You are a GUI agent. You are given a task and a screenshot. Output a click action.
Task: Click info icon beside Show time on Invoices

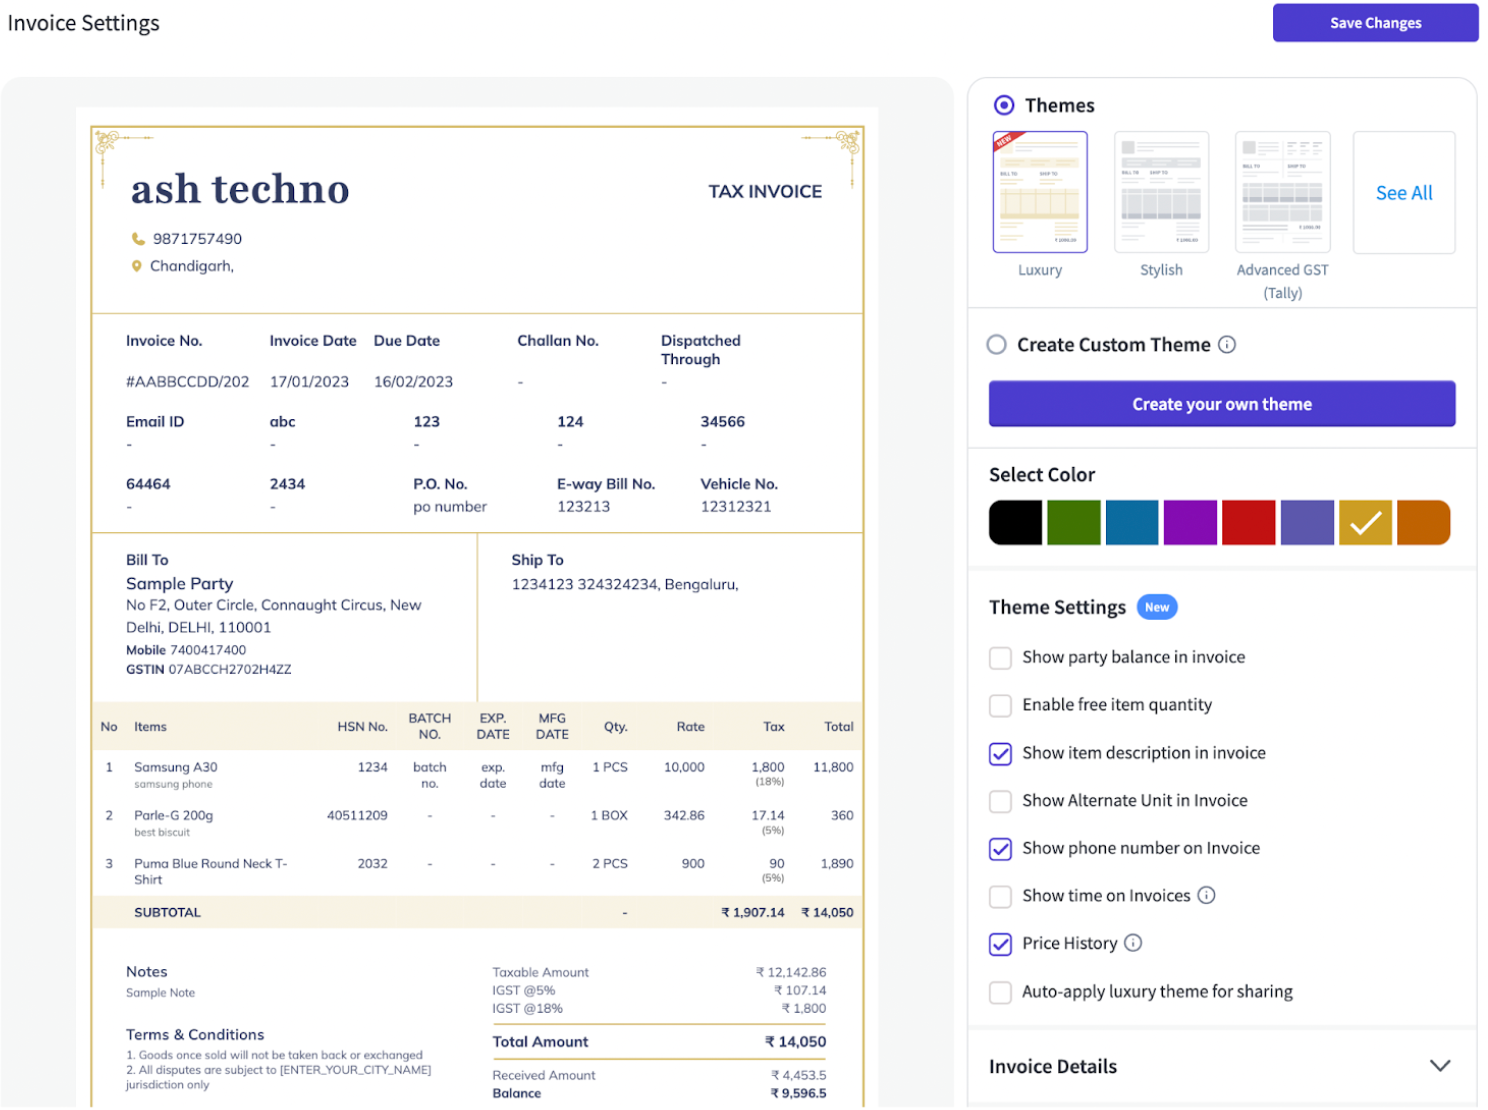click(x=1206, y=895)
